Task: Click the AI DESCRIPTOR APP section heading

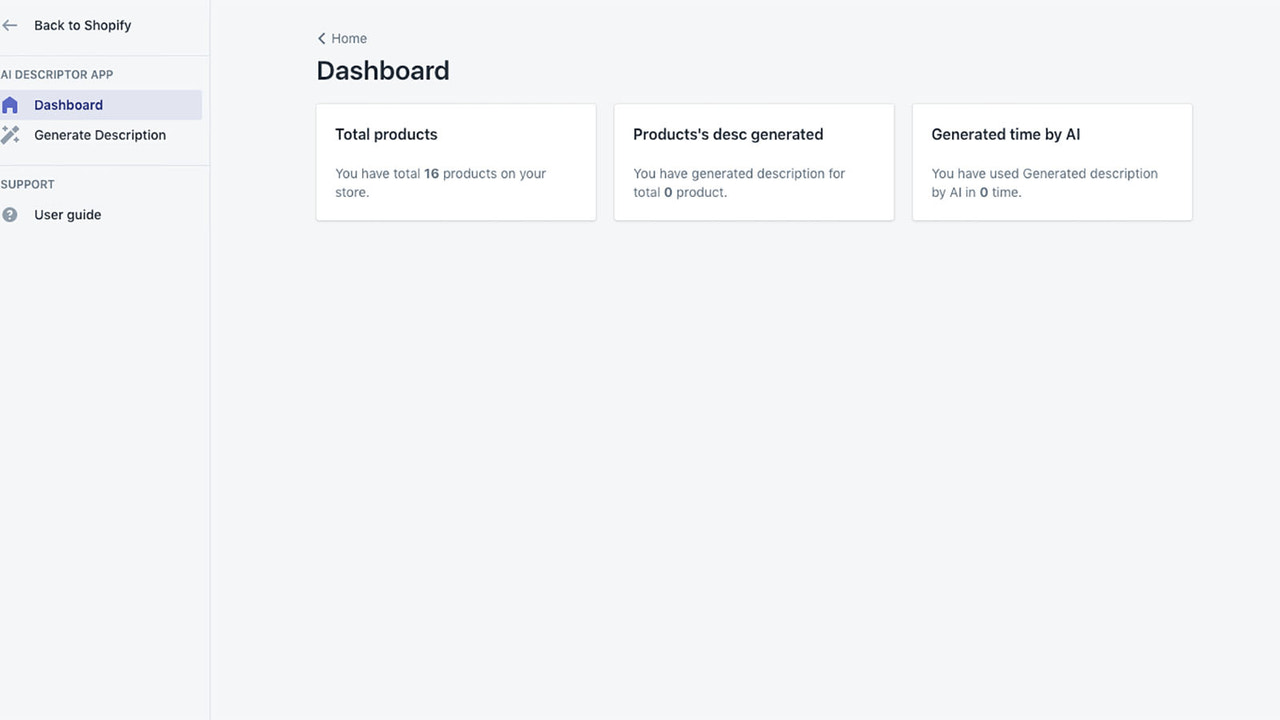Action: (x=57, y=74)
